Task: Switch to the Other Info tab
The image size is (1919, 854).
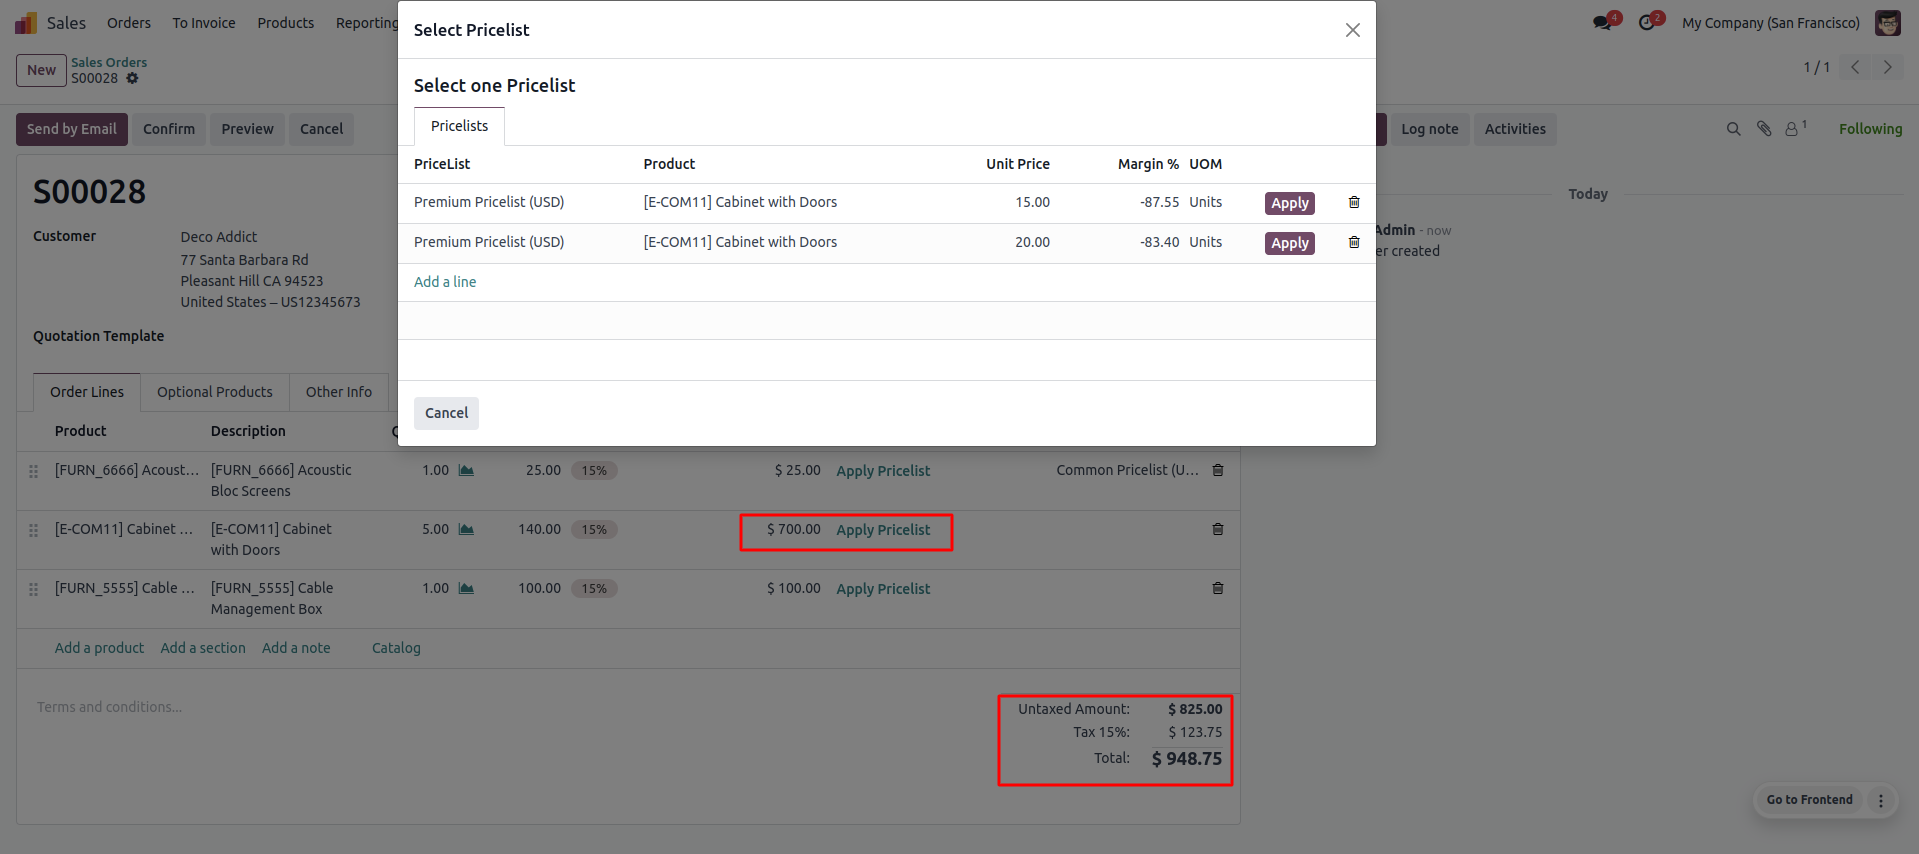Action: point(339,392)
